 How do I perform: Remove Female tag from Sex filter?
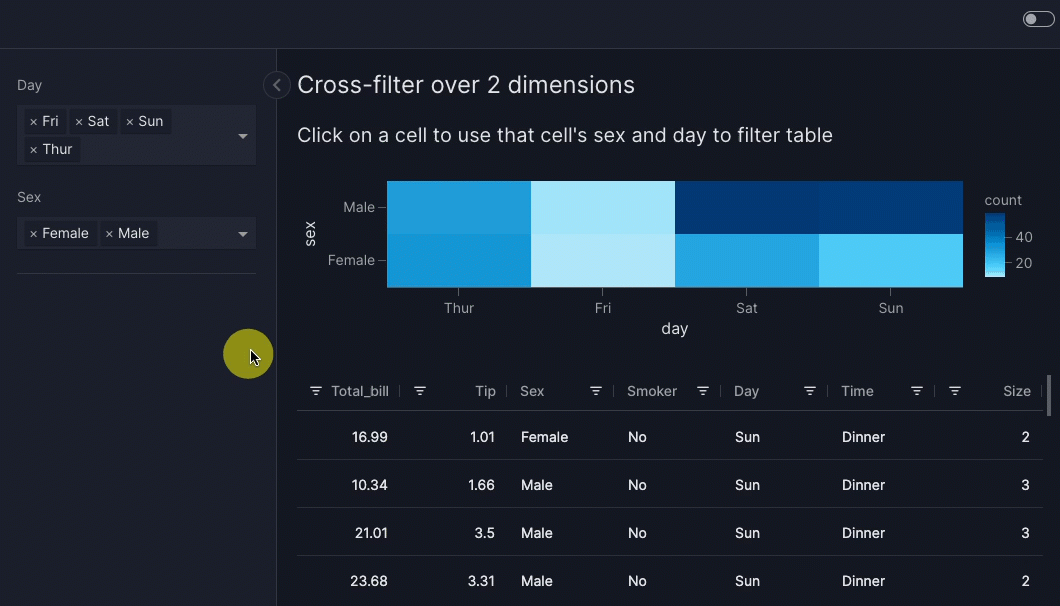[x=33, y=234]
